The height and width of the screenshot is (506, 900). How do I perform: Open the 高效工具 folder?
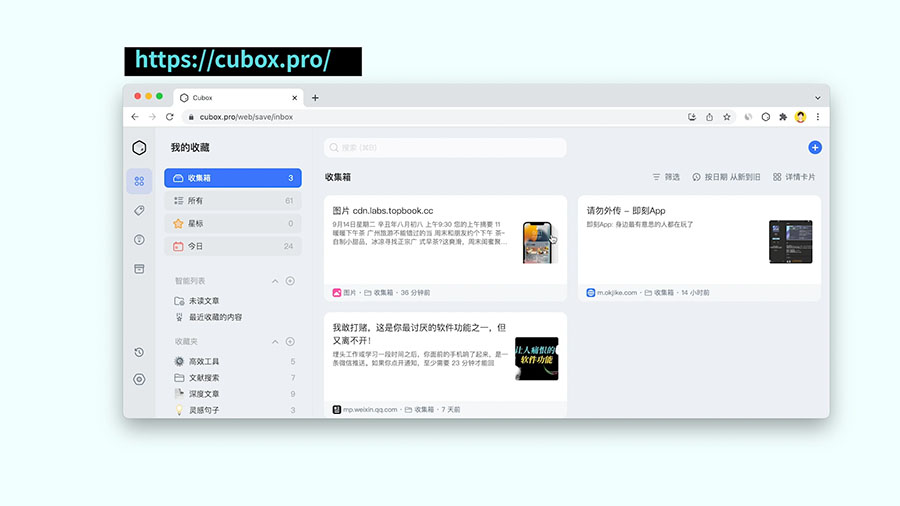pos(204,361)
